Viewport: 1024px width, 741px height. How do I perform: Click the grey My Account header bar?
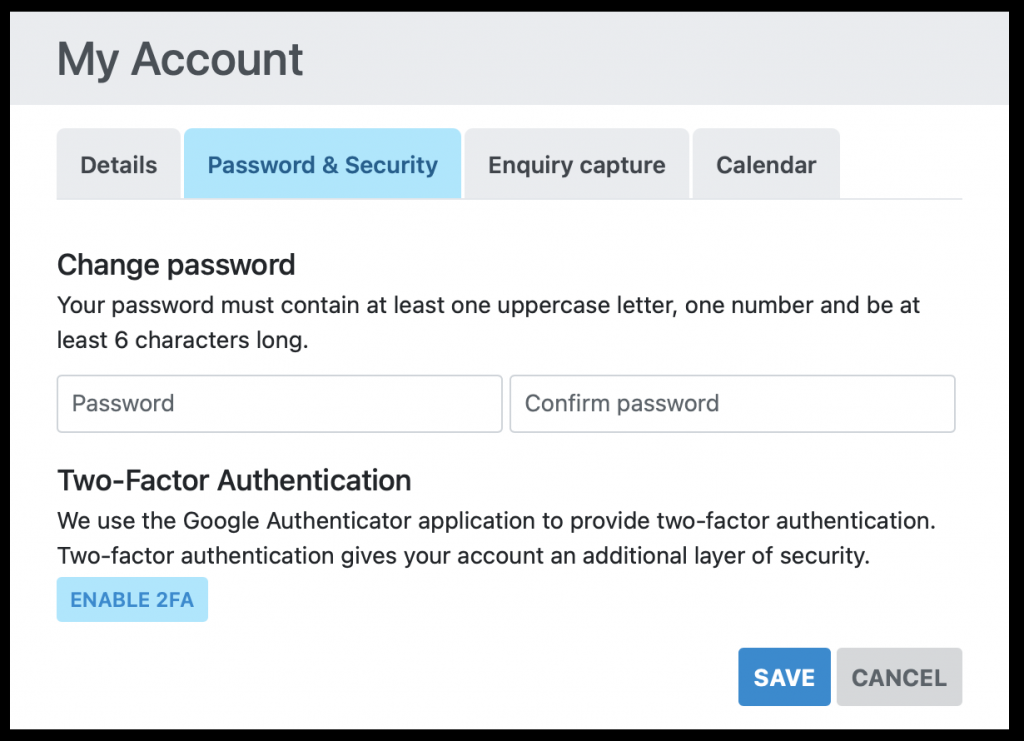point(650,60)
